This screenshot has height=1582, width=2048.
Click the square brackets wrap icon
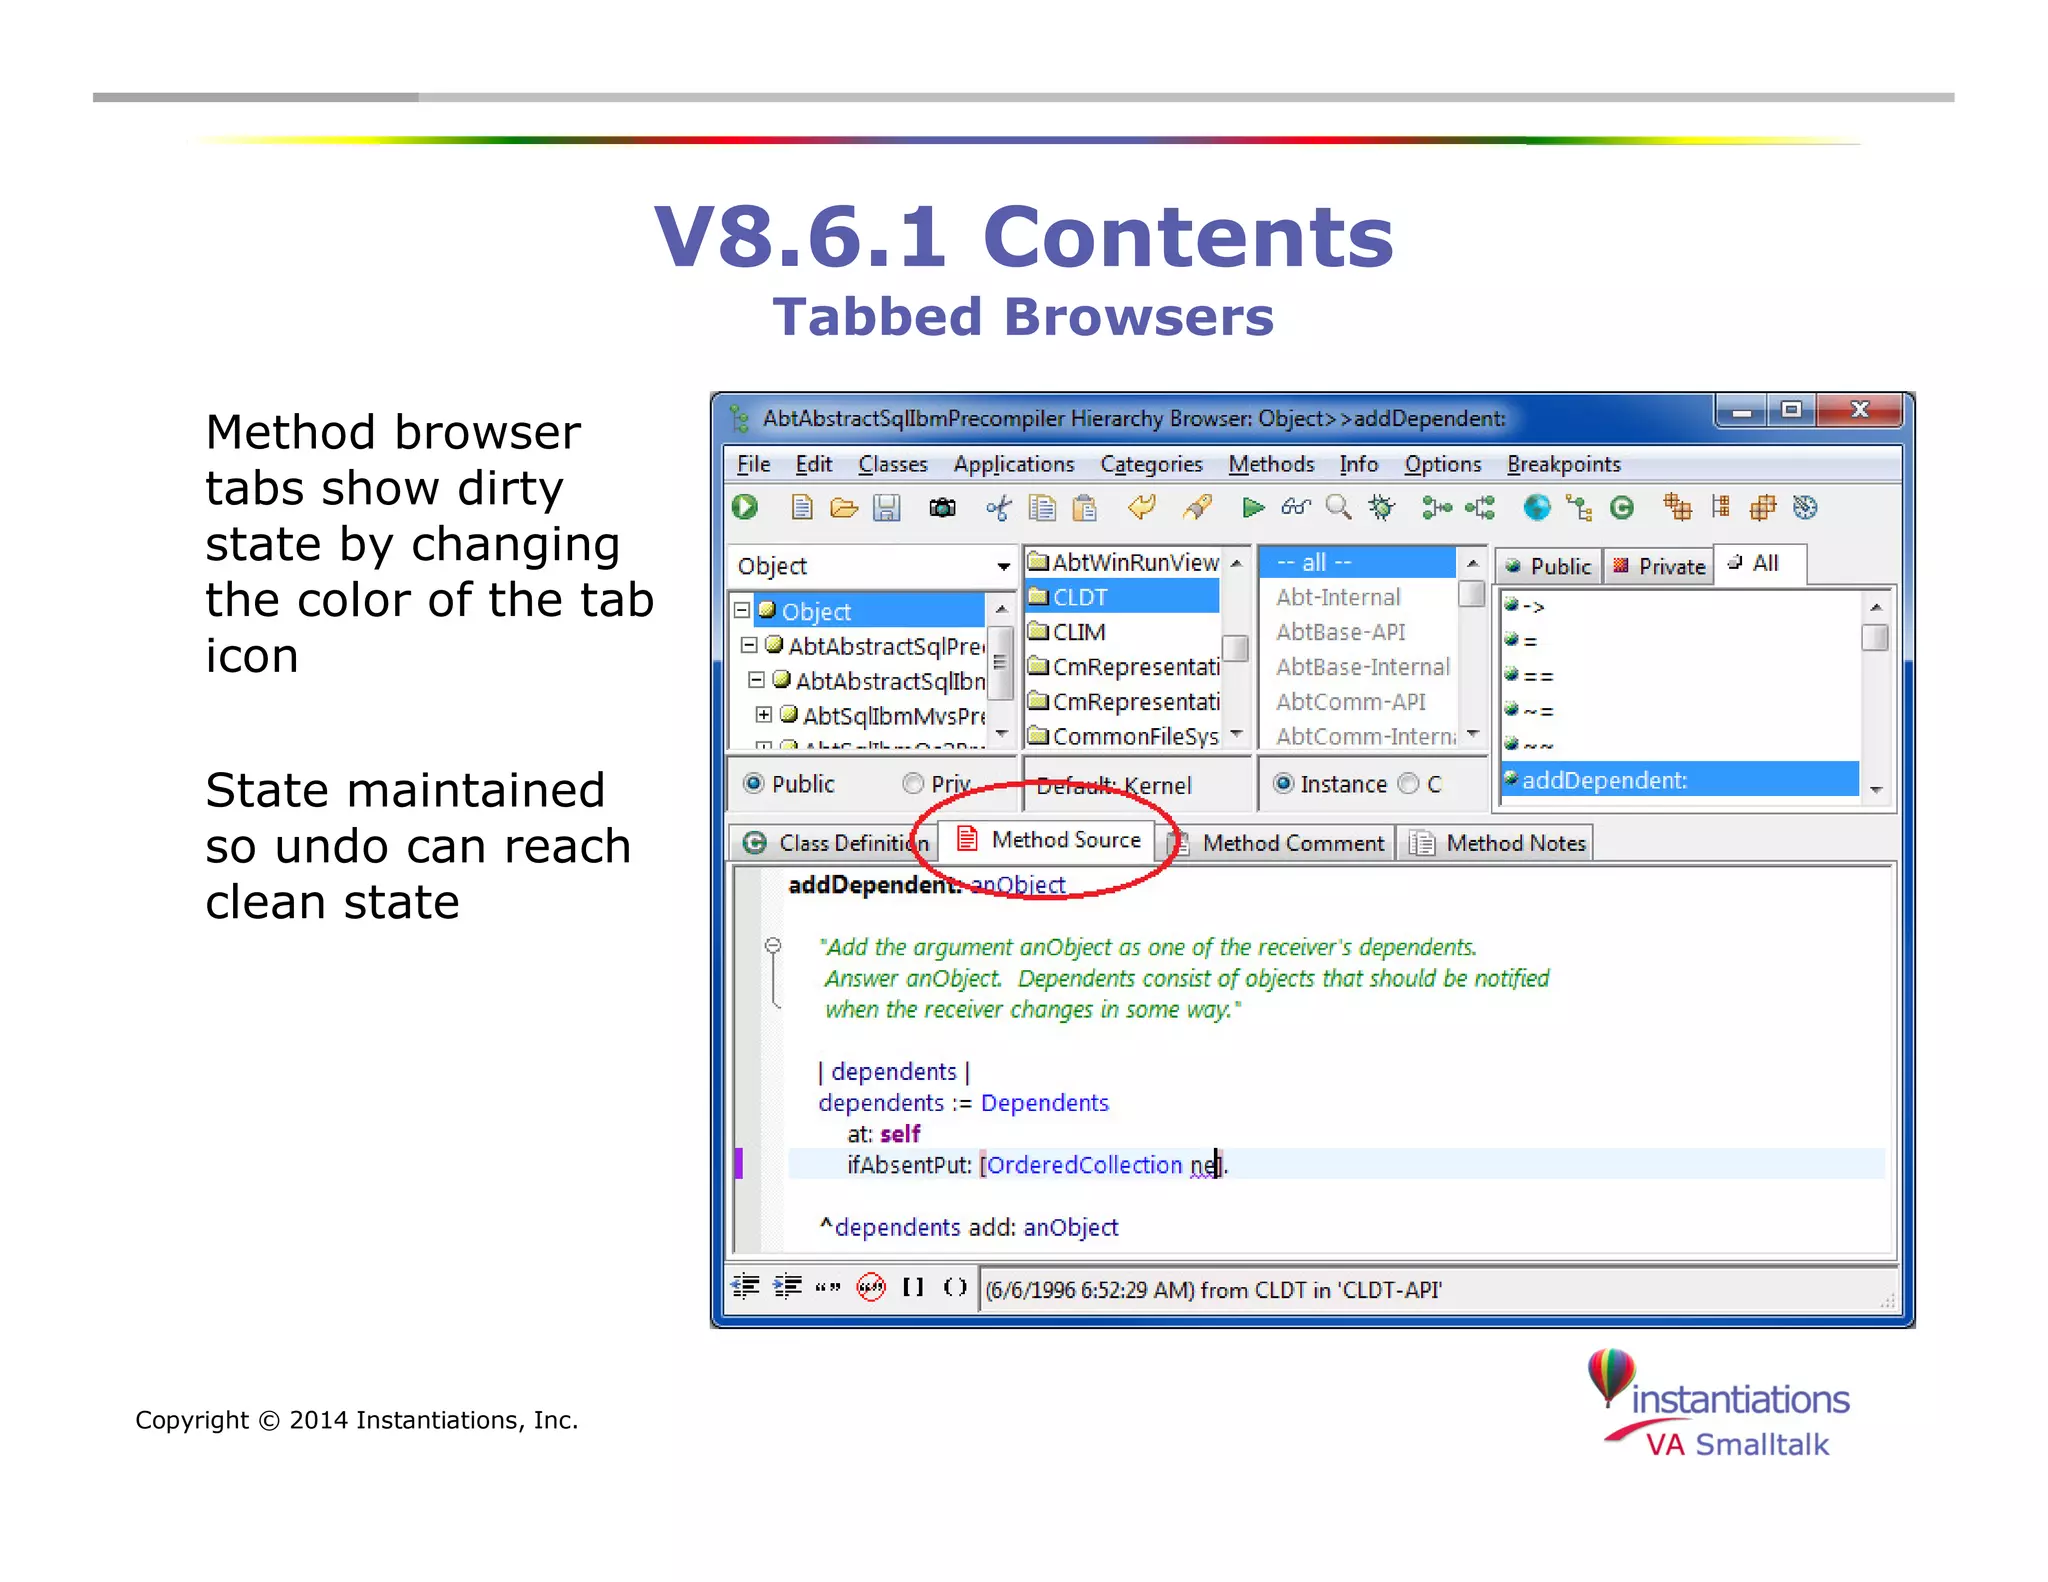click(x=913, y=1286)
